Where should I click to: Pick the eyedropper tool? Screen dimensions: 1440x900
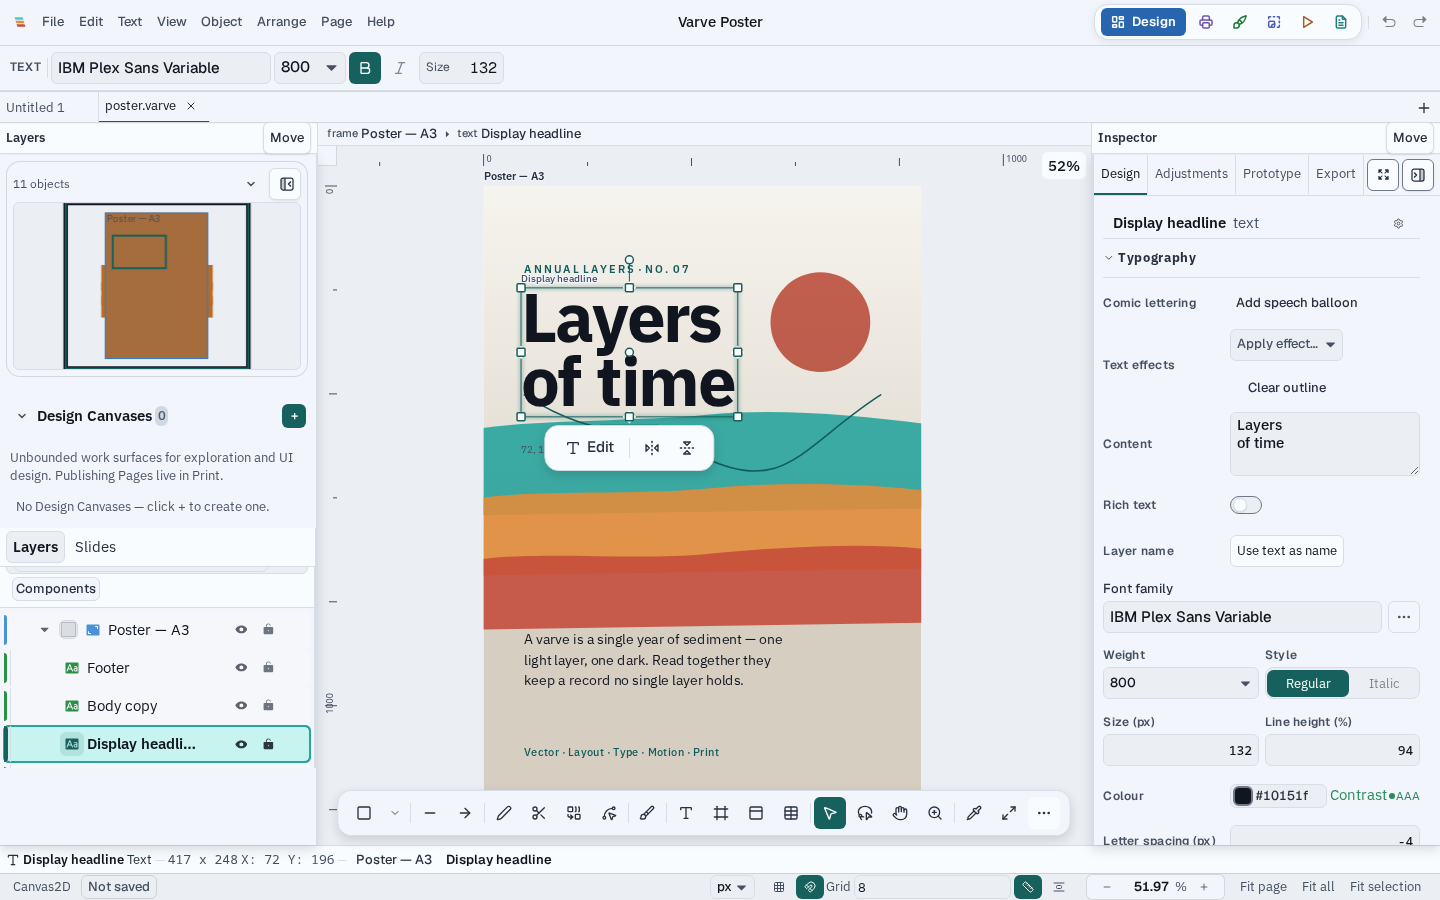click(974, 813)
